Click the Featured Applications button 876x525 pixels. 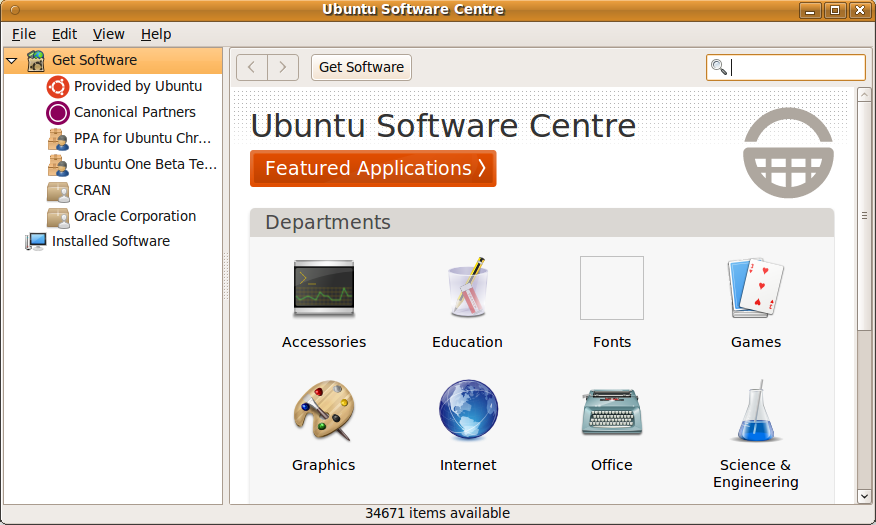(x=373, y=168)
